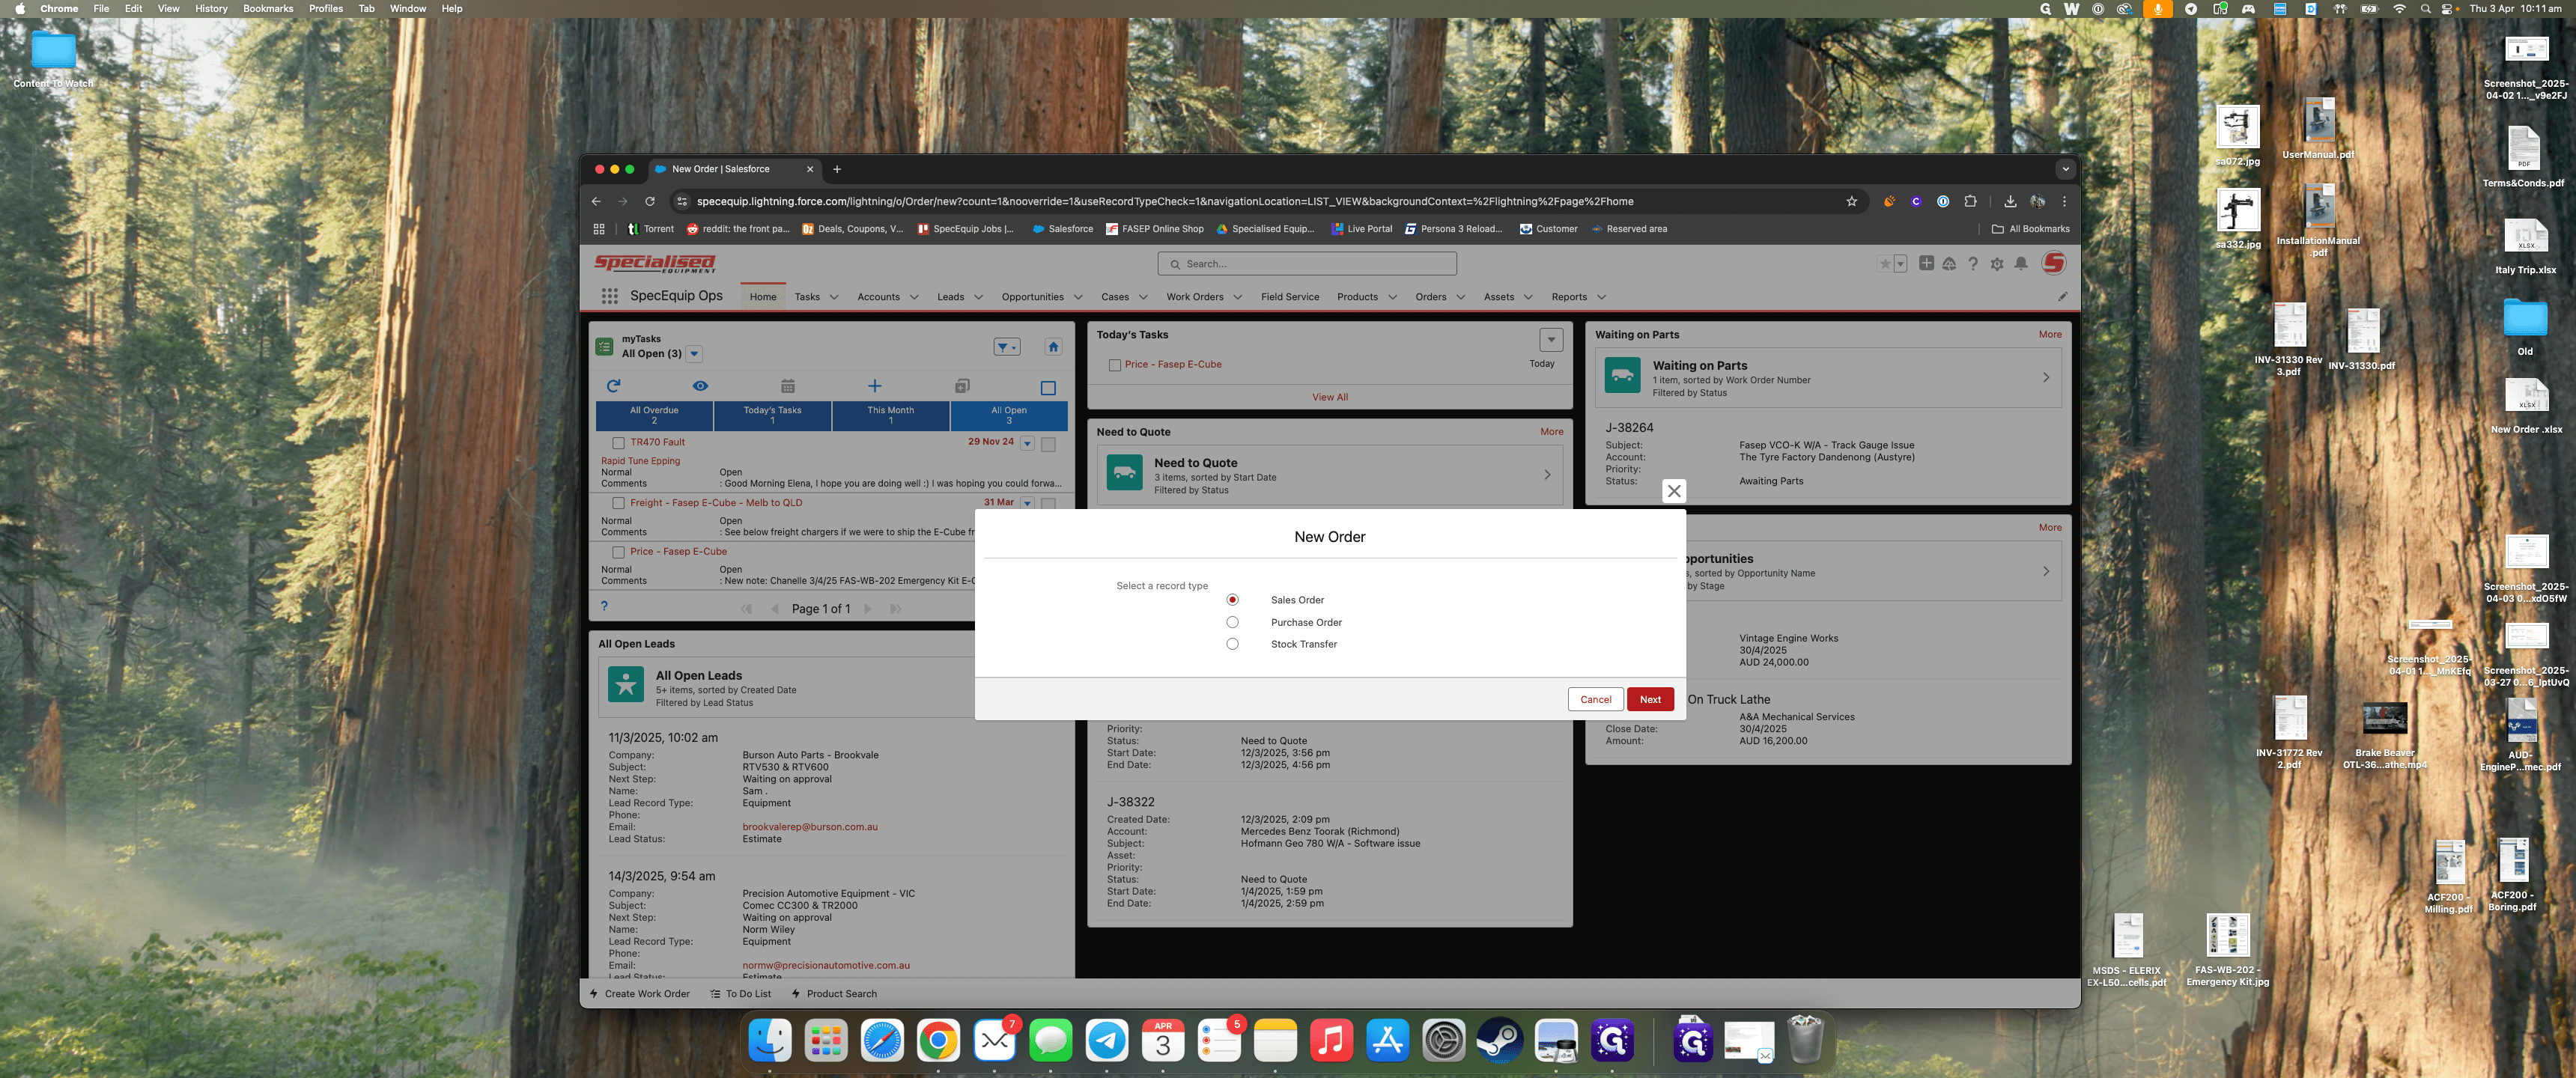
Task: Open the Today's Tasks dropdown arrow
Action: 1550,340
